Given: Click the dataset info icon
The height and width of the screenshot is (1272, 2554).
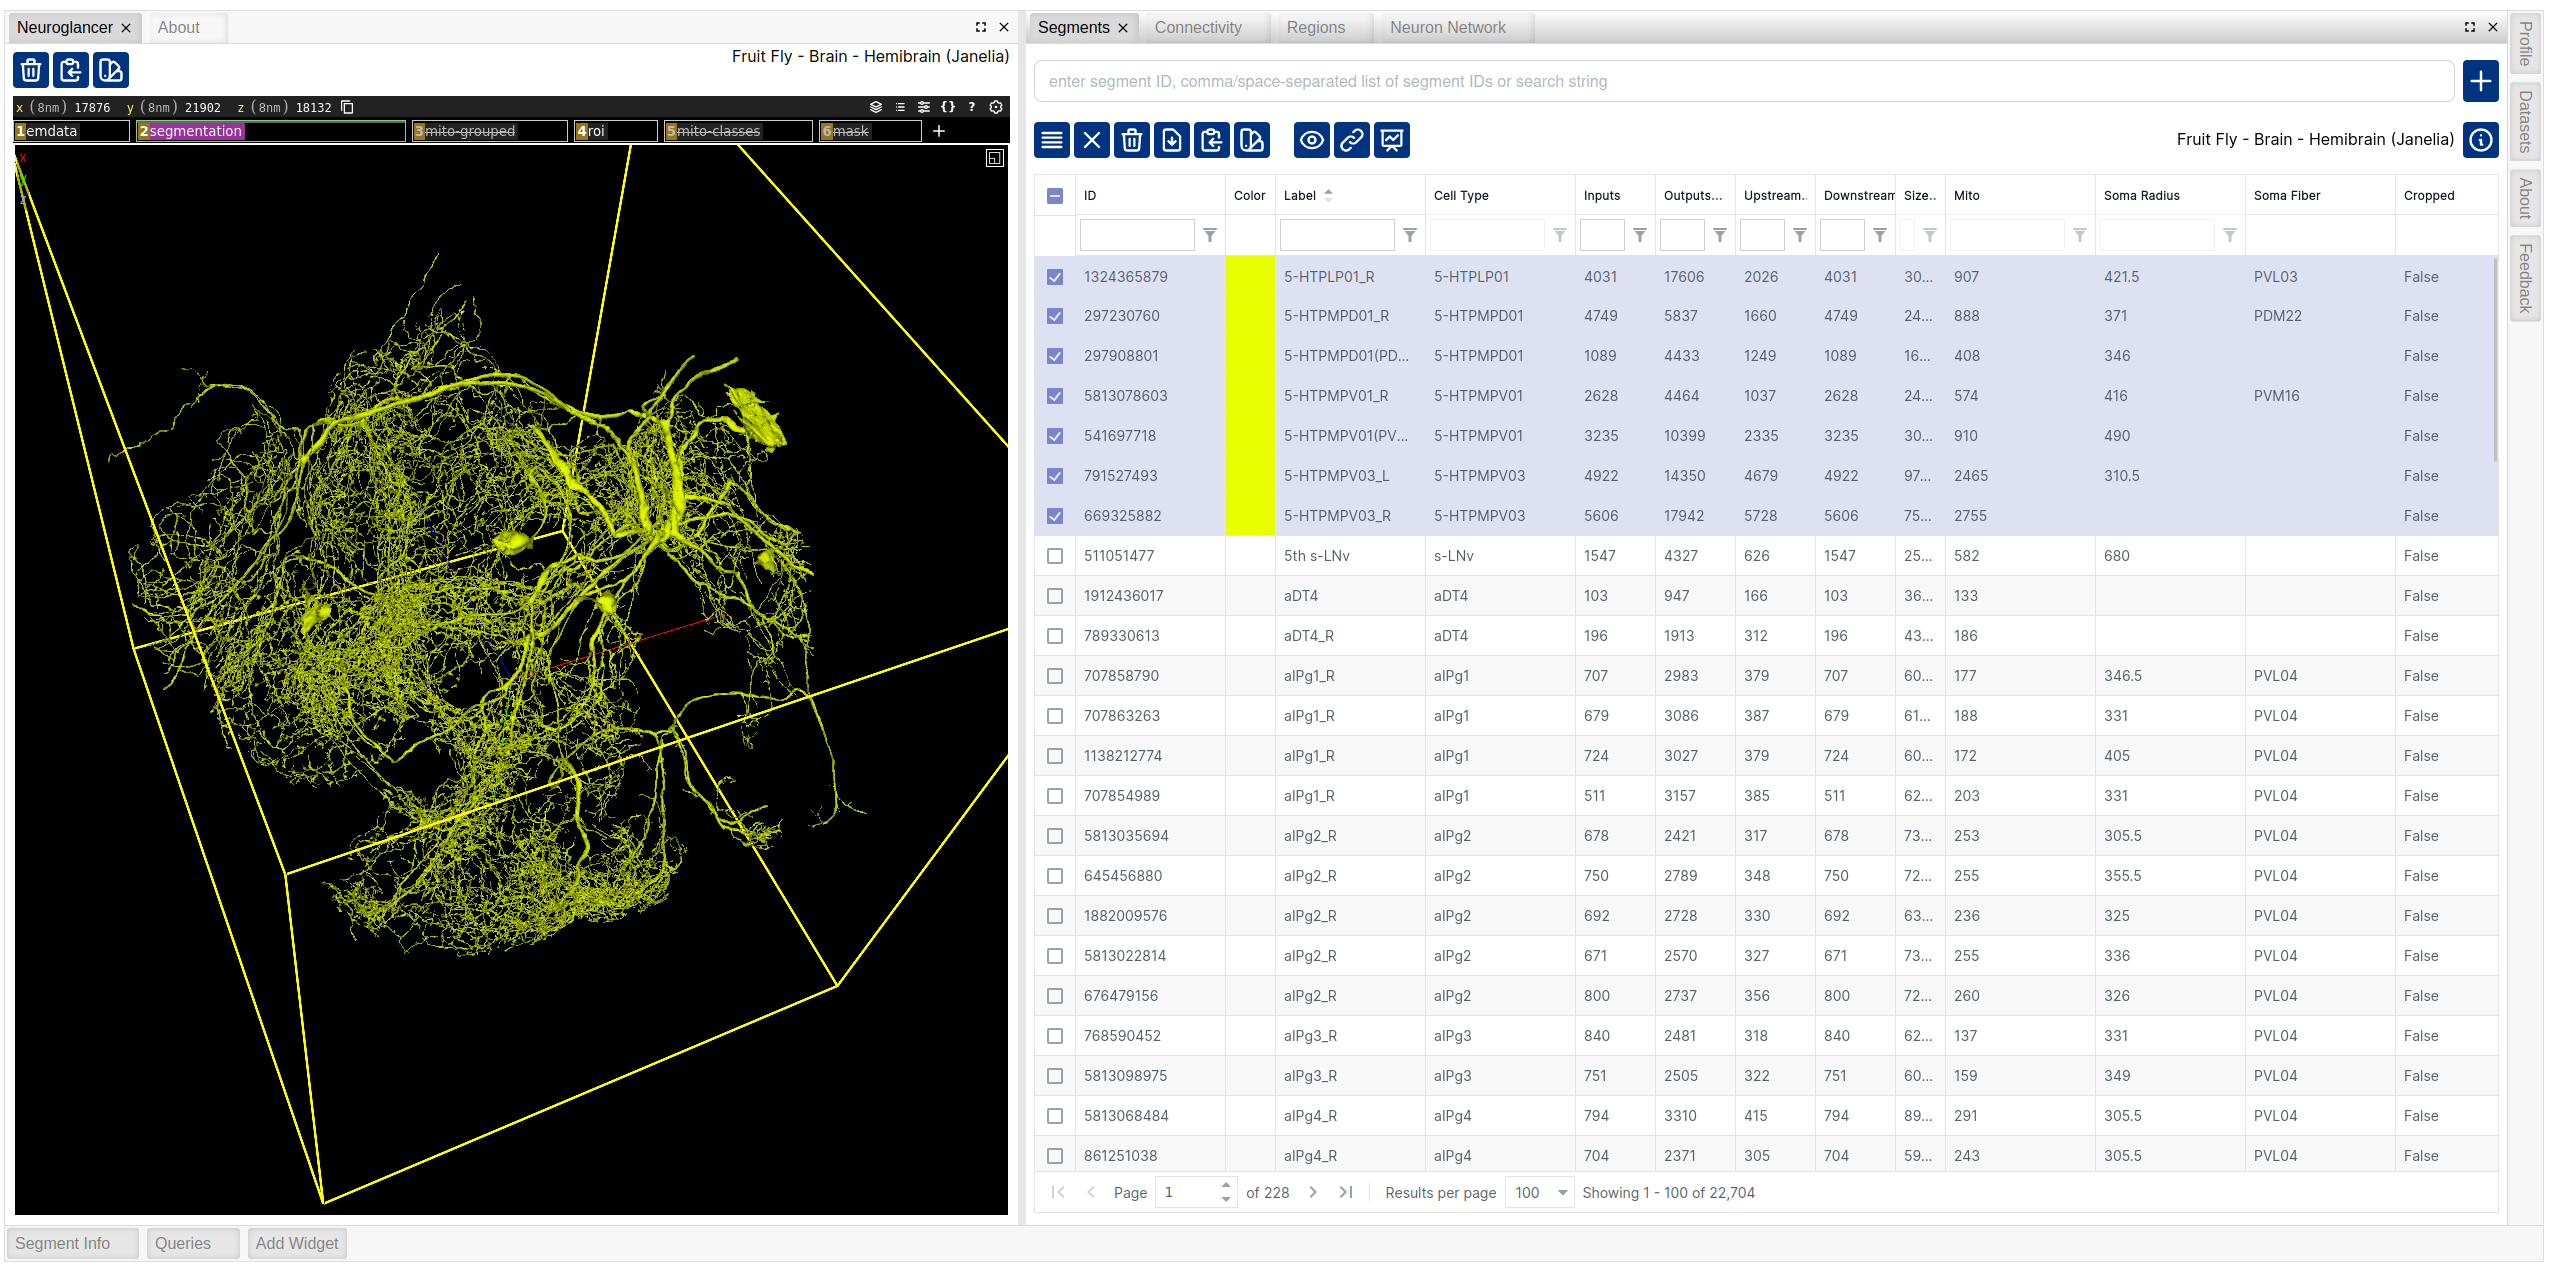Looking at the screenshot, I should click(x=2481, y=140).
